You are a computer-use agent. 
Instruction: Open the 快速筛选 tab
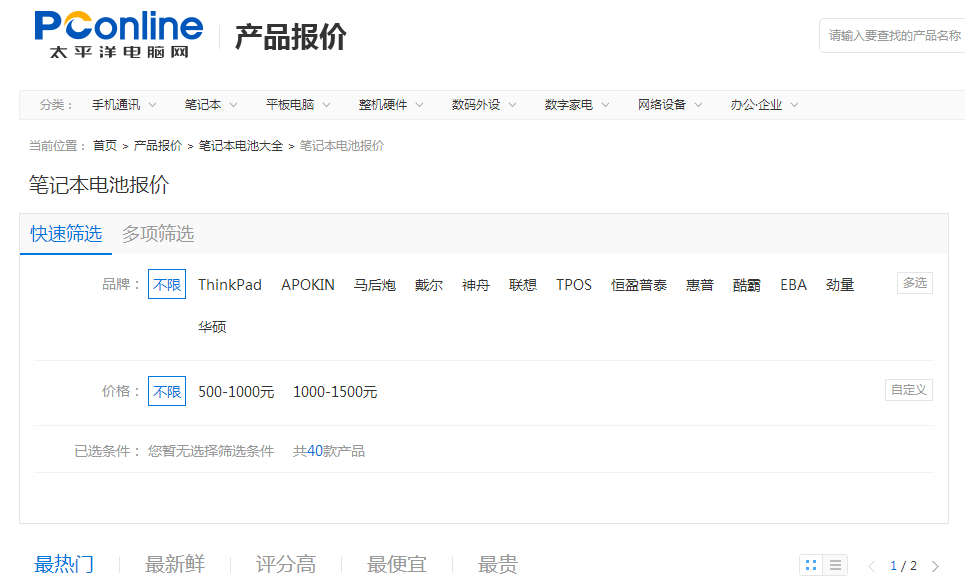(x=66, y=234)
